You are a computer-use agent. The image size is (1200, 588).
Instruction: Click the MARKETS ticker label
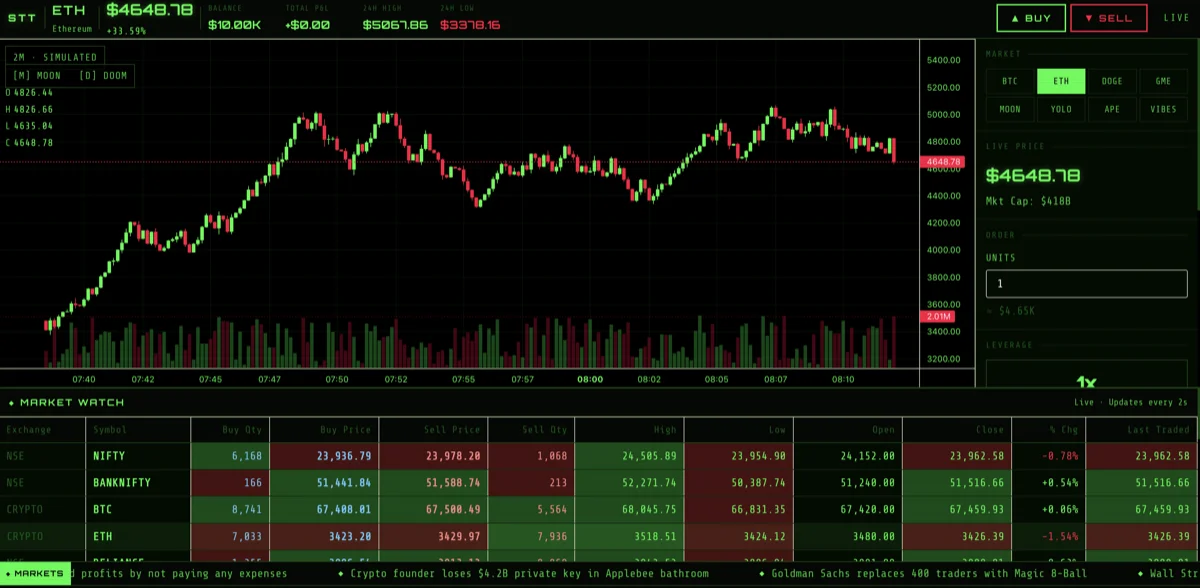[x=34, y=574]
